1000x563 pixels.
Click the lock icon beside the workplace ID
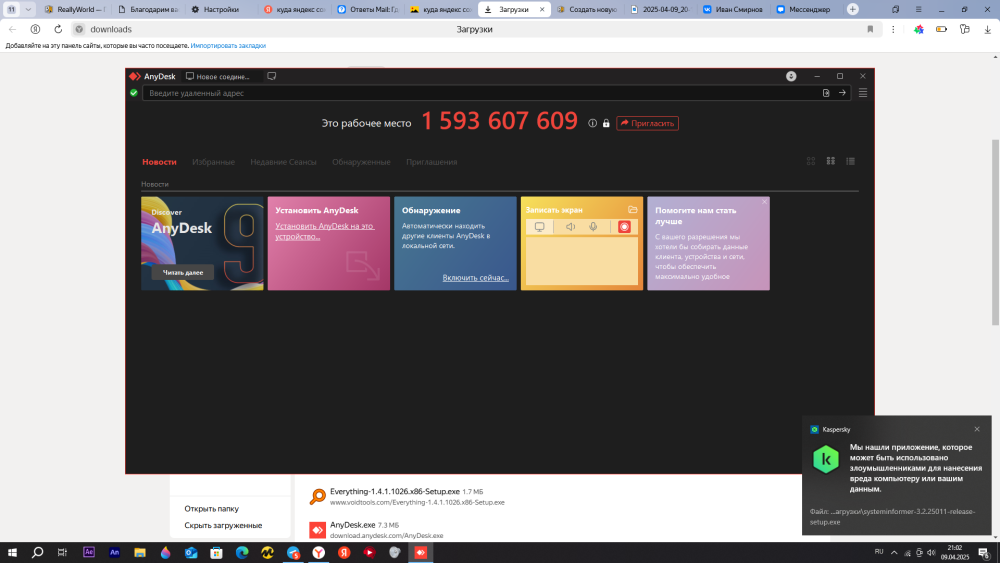coord(606,123)
